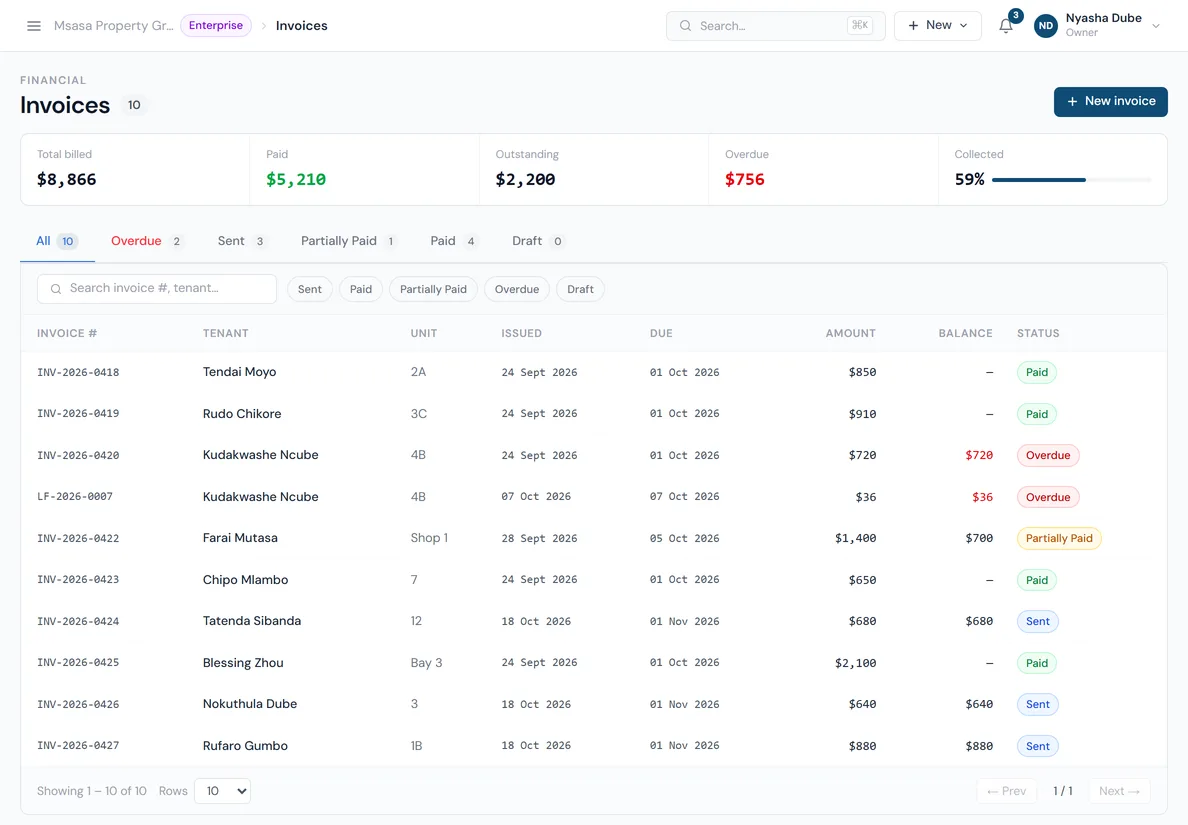Viewport: 1188px width, 825px height.
Task: Open invoice LF-2026-0007
Action: pyautogui.click(x=75, y=497)
